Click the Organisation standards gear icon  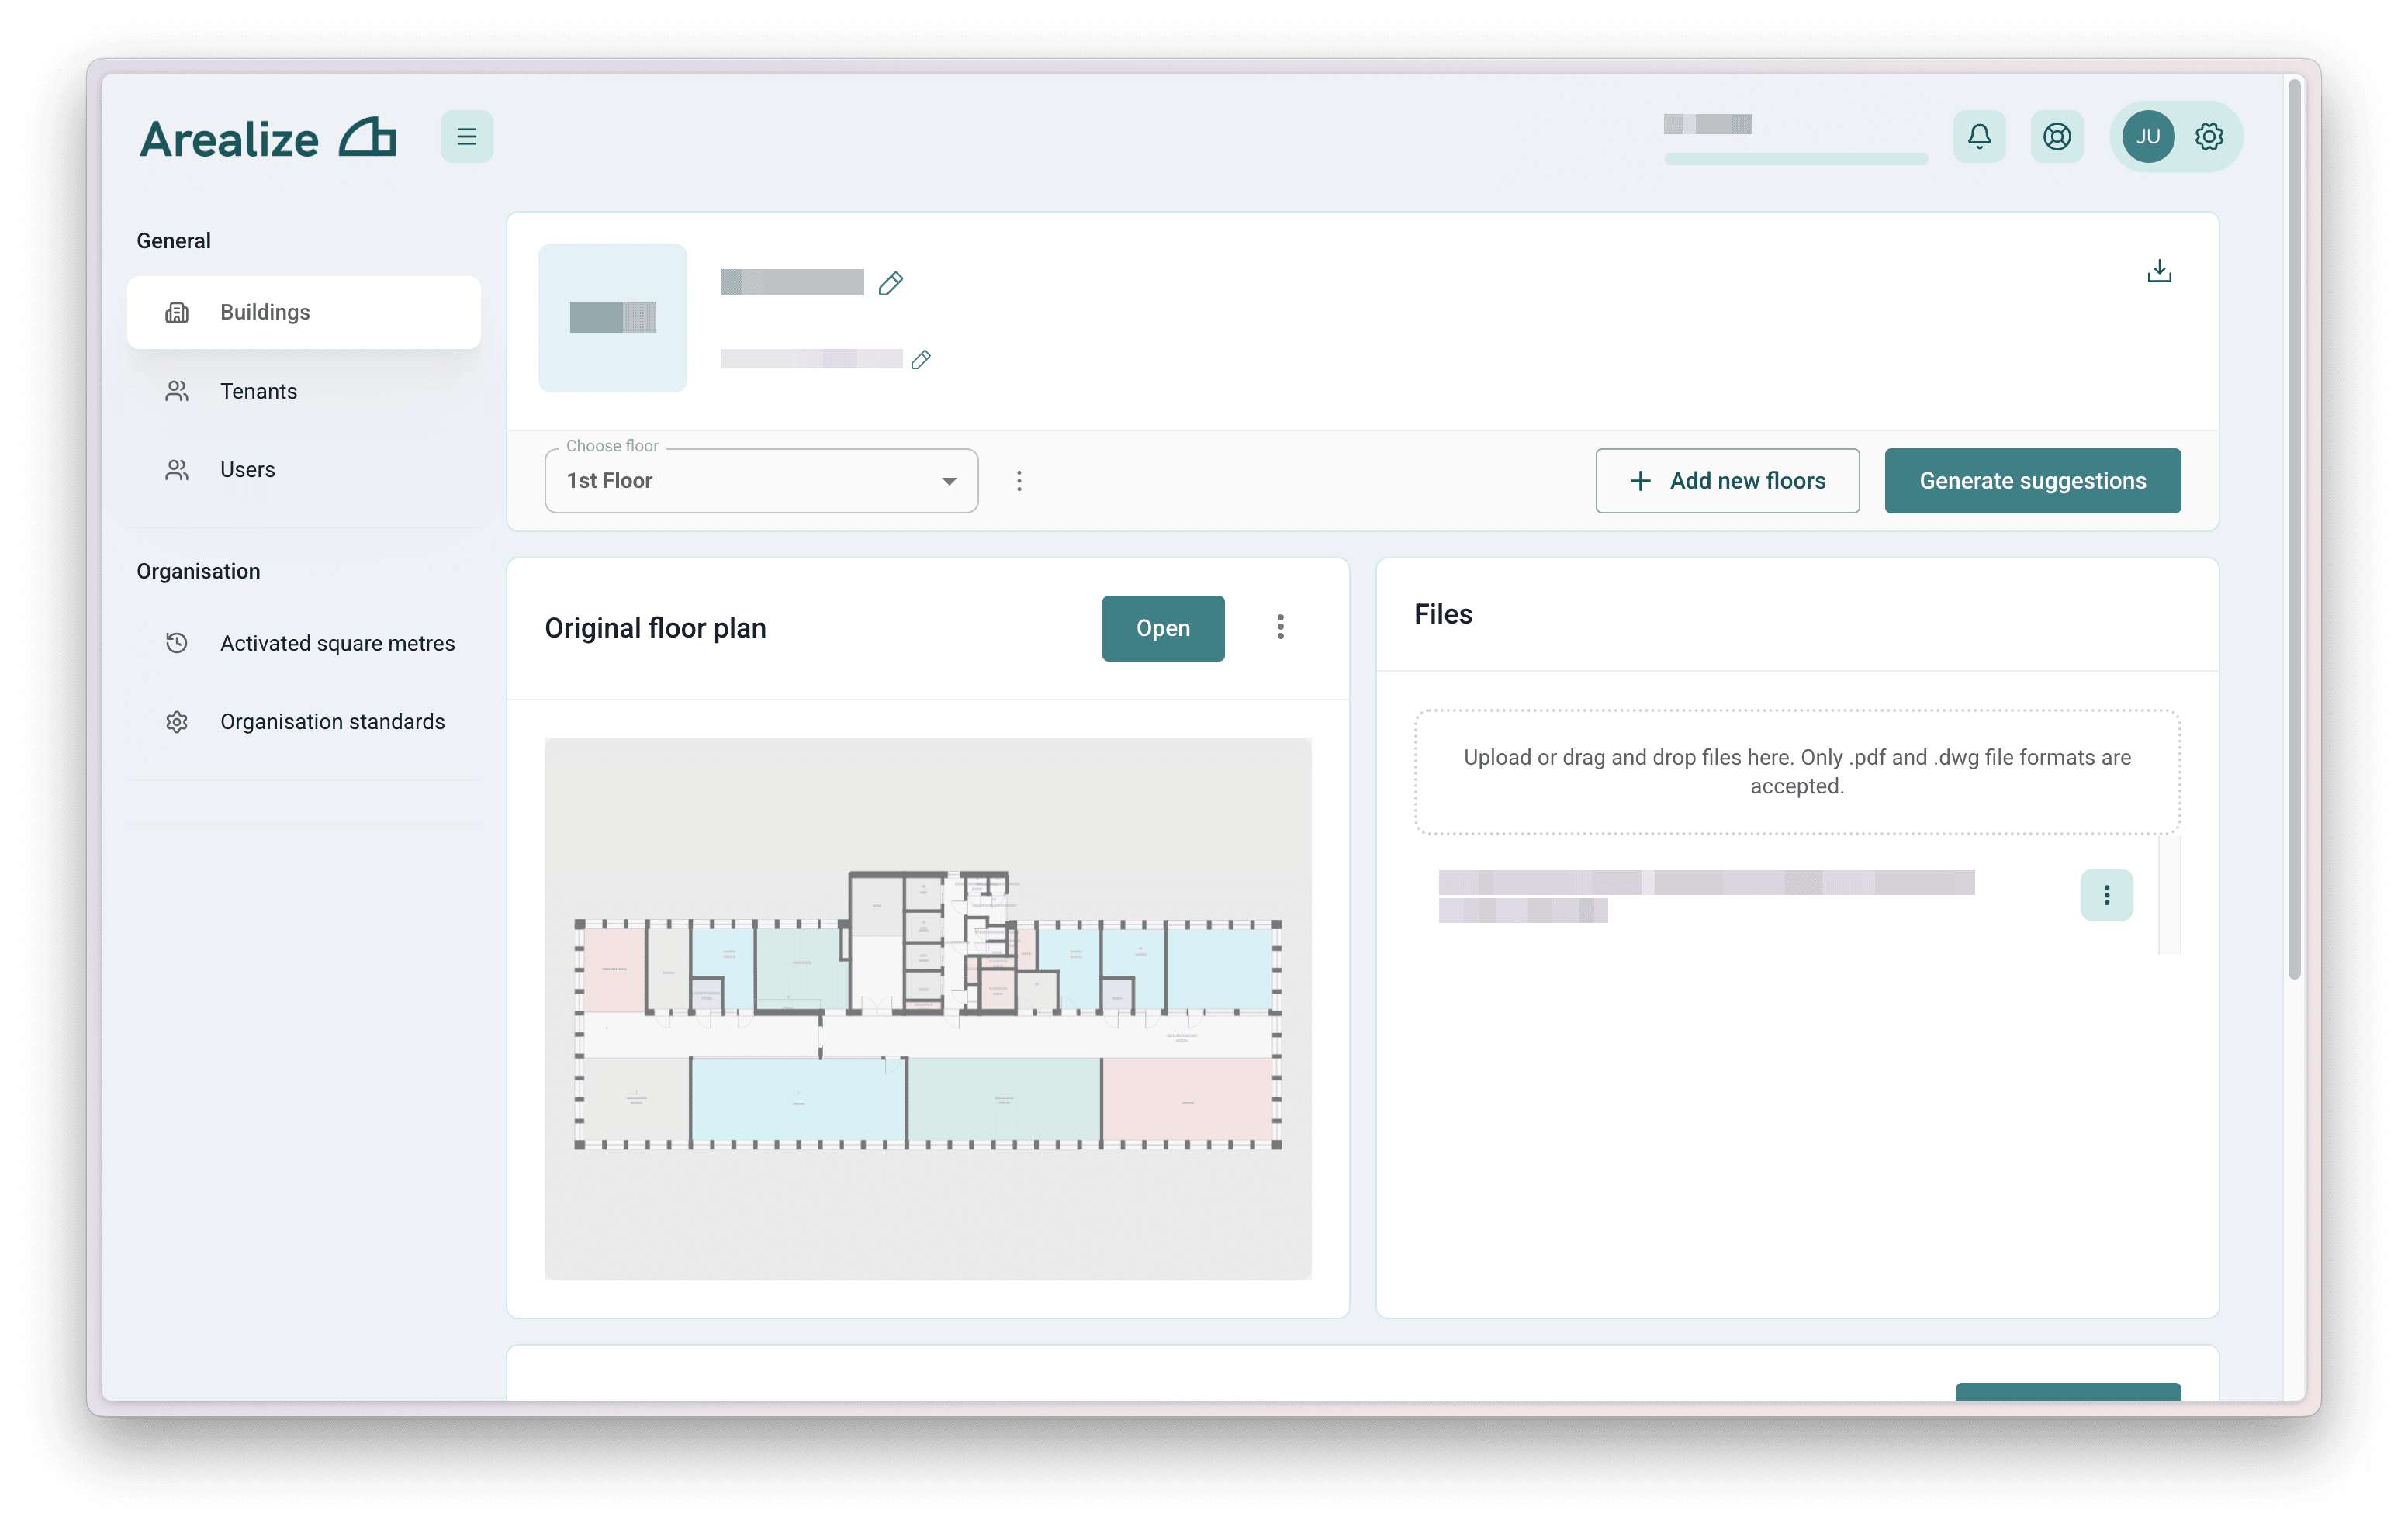[177, 722]
